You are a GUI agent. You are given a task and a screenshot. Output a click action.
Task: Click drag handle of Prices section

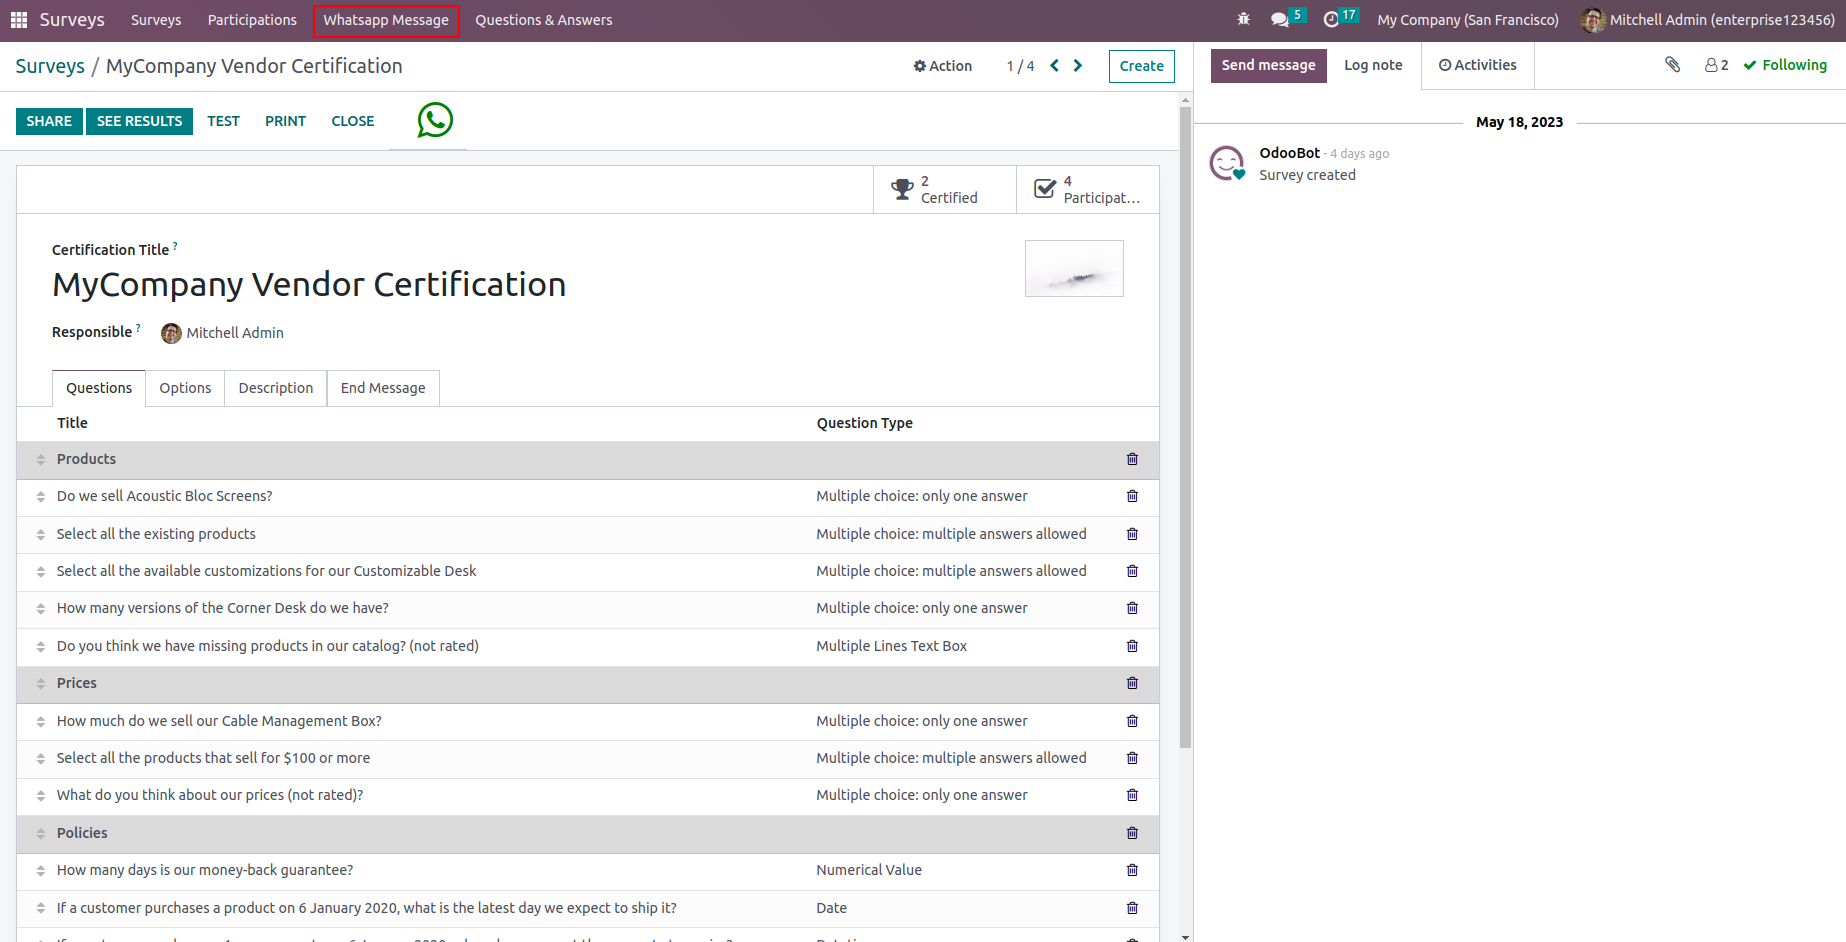coord(41,684)
